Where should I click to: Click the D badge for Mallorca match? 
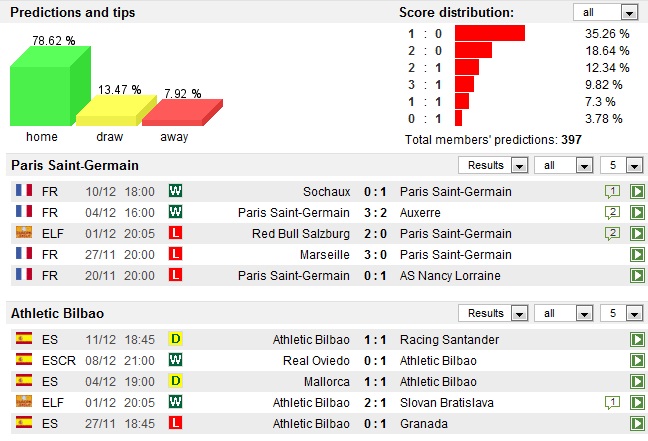click(x=176, y=381)
